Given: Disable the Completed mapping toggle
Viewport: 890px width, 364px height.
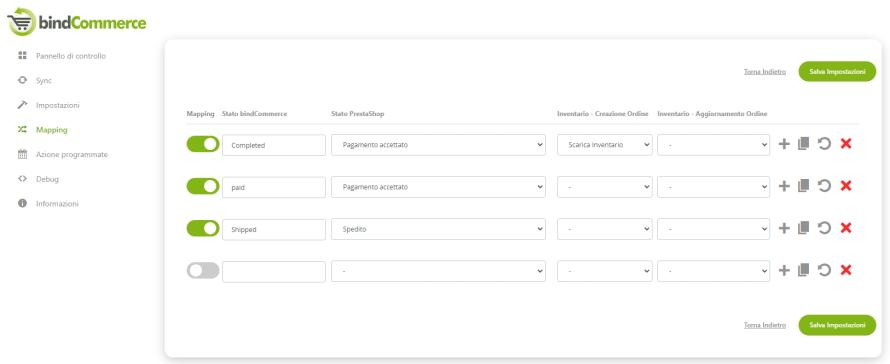Looking at the screenshot, I should 203,144.
